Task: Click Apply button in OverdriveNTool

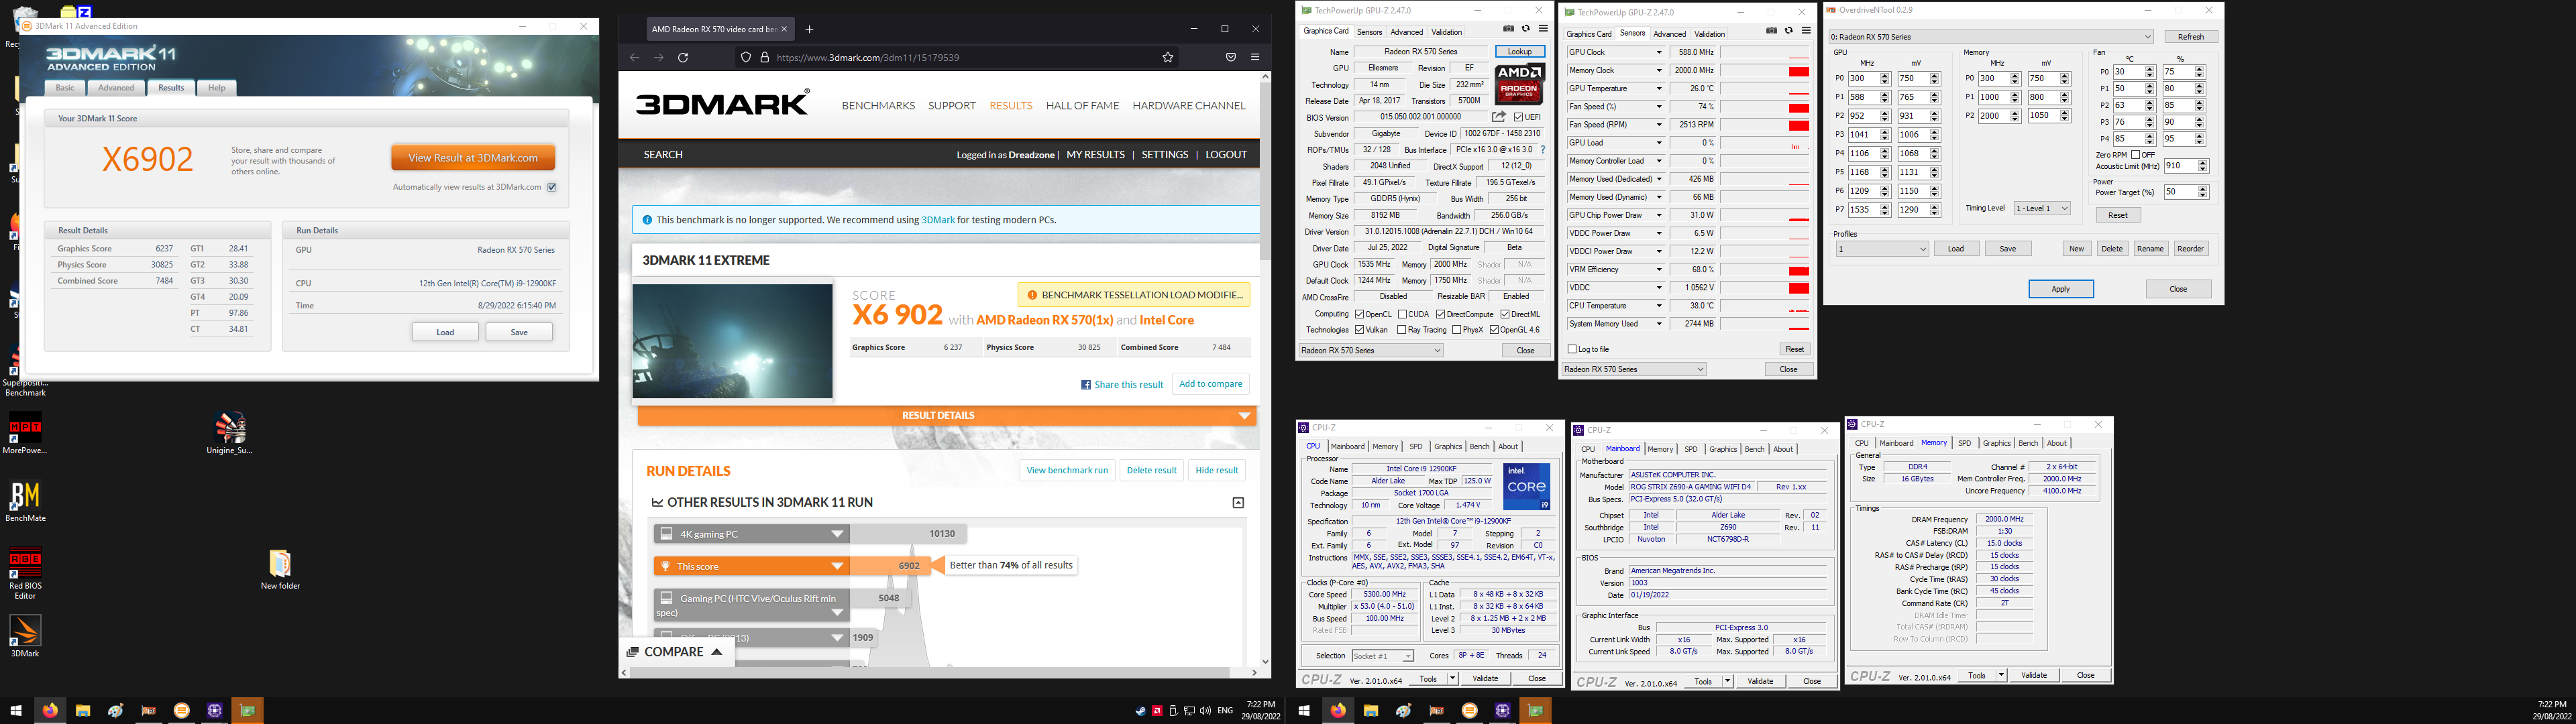Action: coord(2060,289)
